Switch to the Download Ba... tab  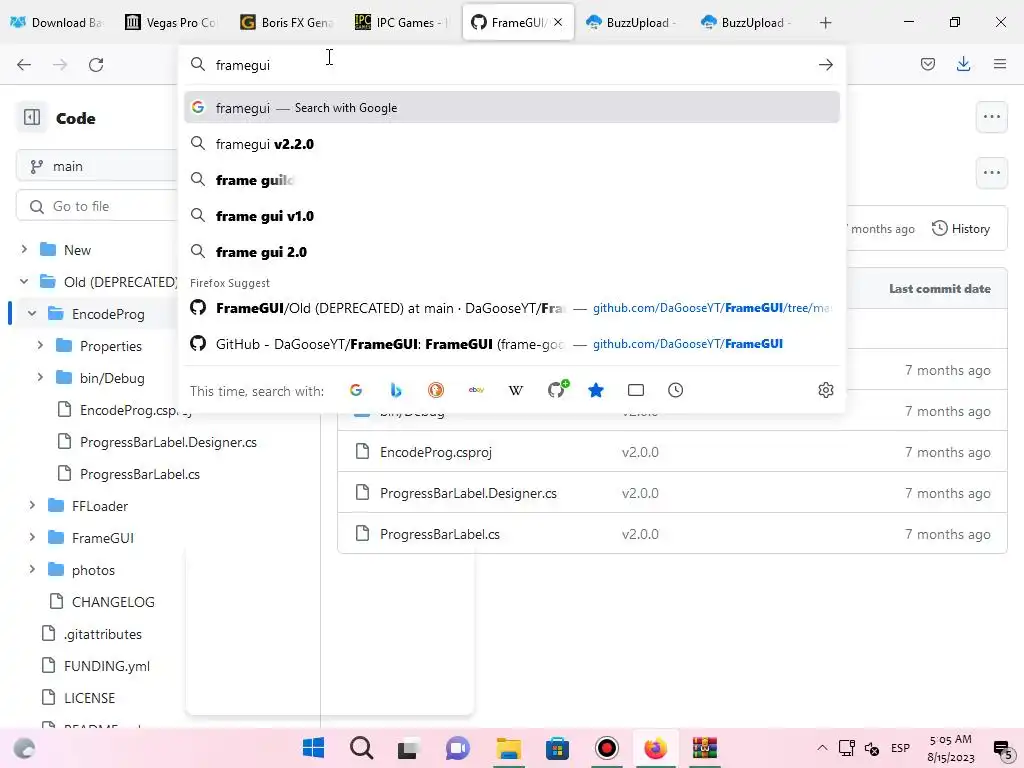pos(57,23)
